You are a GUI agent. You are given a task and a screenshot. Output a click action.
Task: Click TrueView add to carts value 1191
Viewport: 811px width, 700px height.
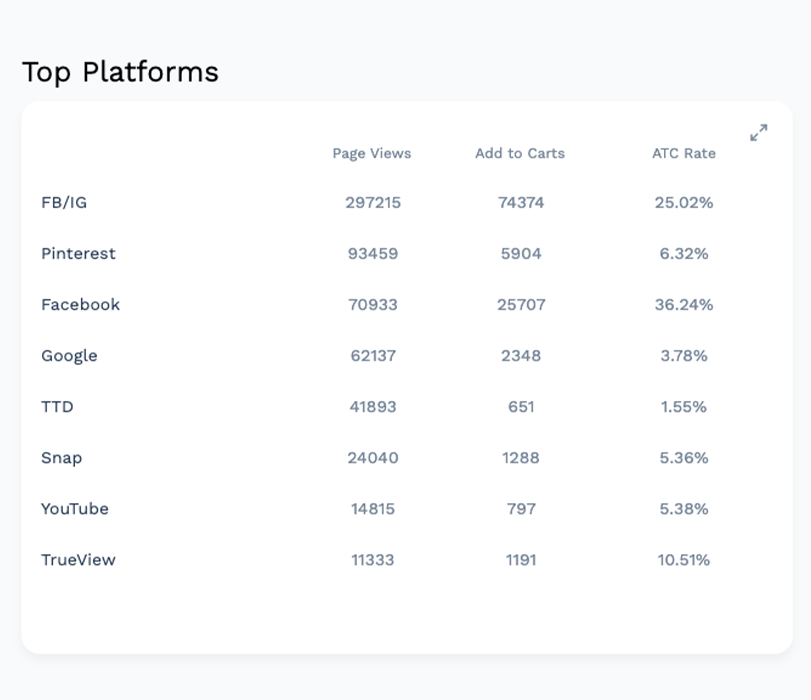click(x=521, y=560)
